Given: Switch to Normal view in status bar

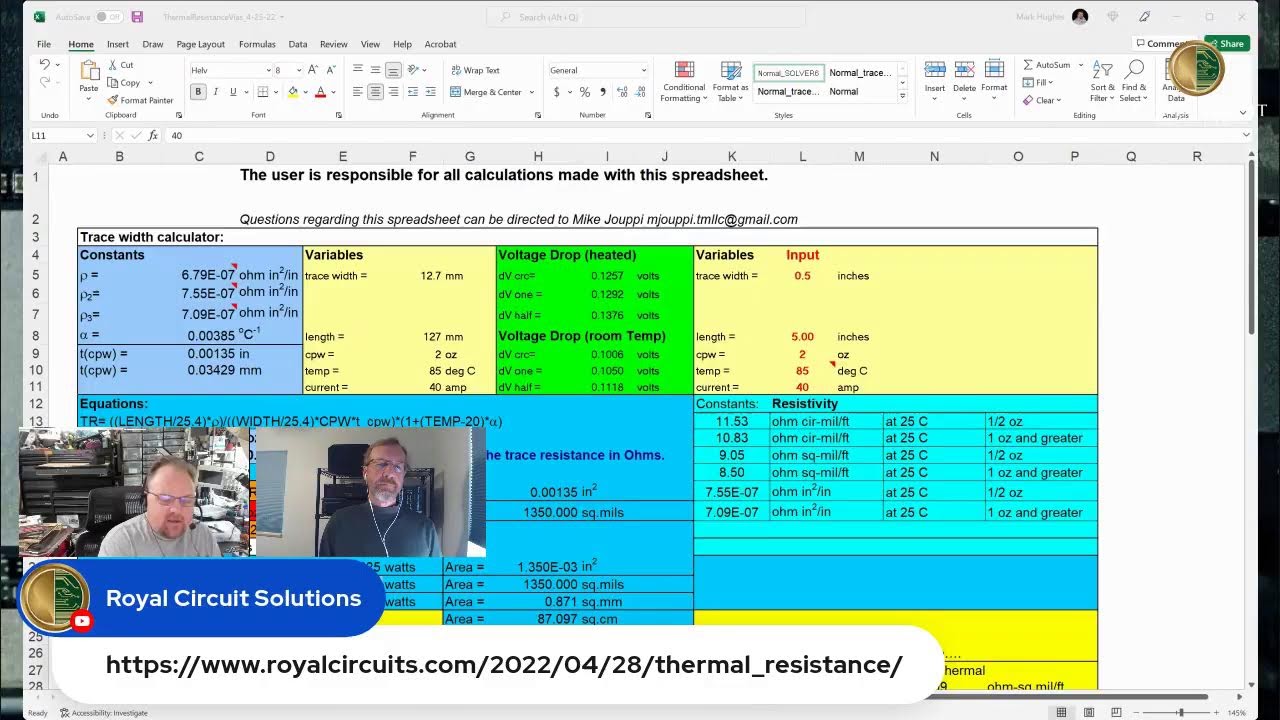Looking at the screenshot, I should pos(1062,712).
